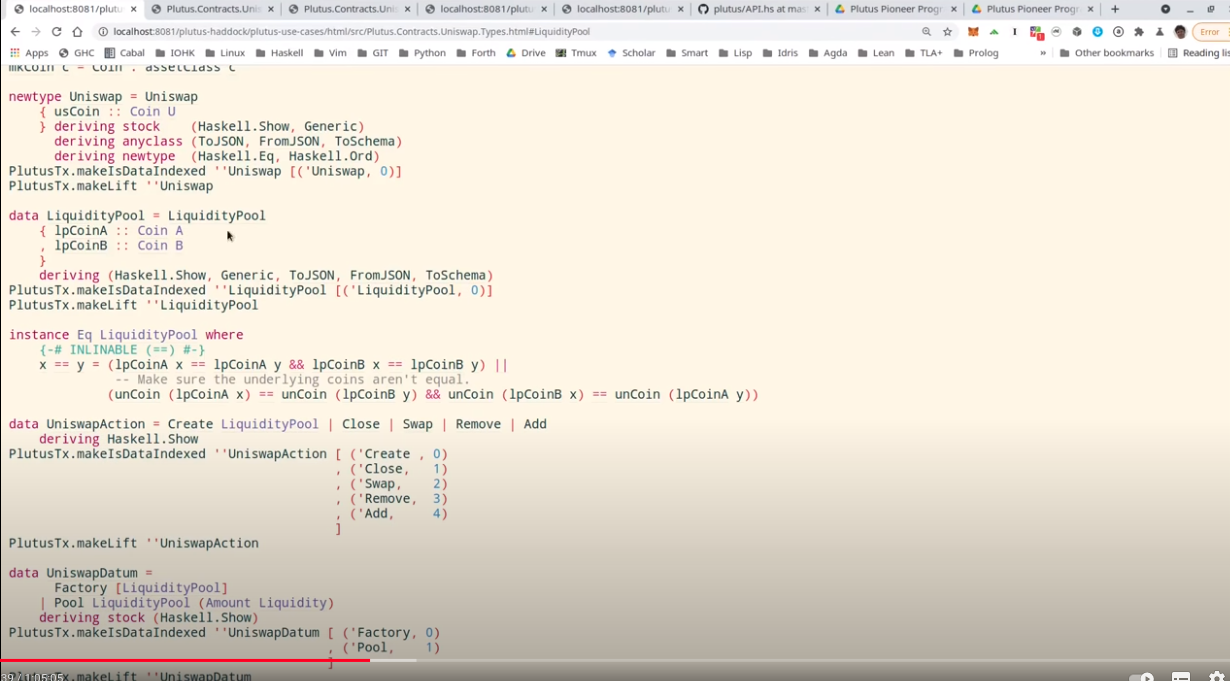
Task: Open the Apps grid shortcut
Action: 29,53
